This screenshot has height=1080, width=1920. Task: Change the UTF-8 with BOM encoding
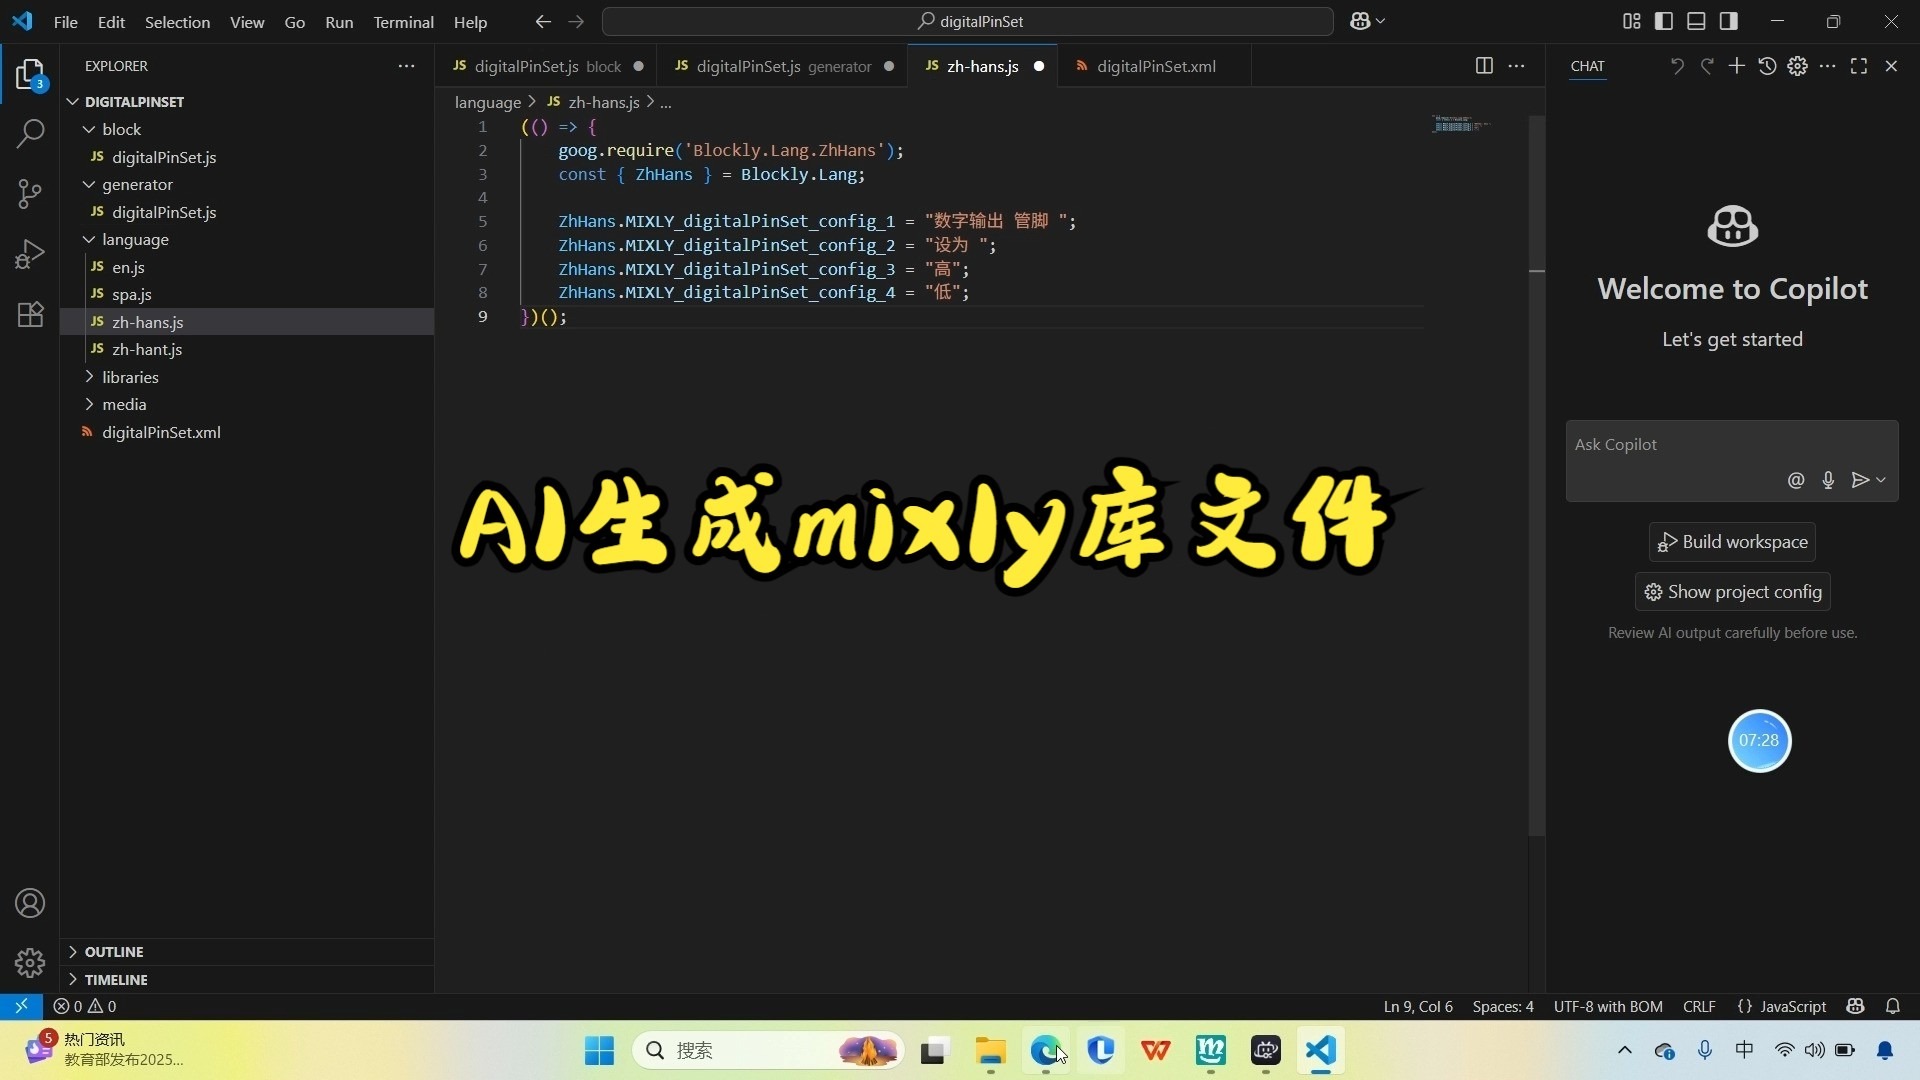pos(1608,1006)
